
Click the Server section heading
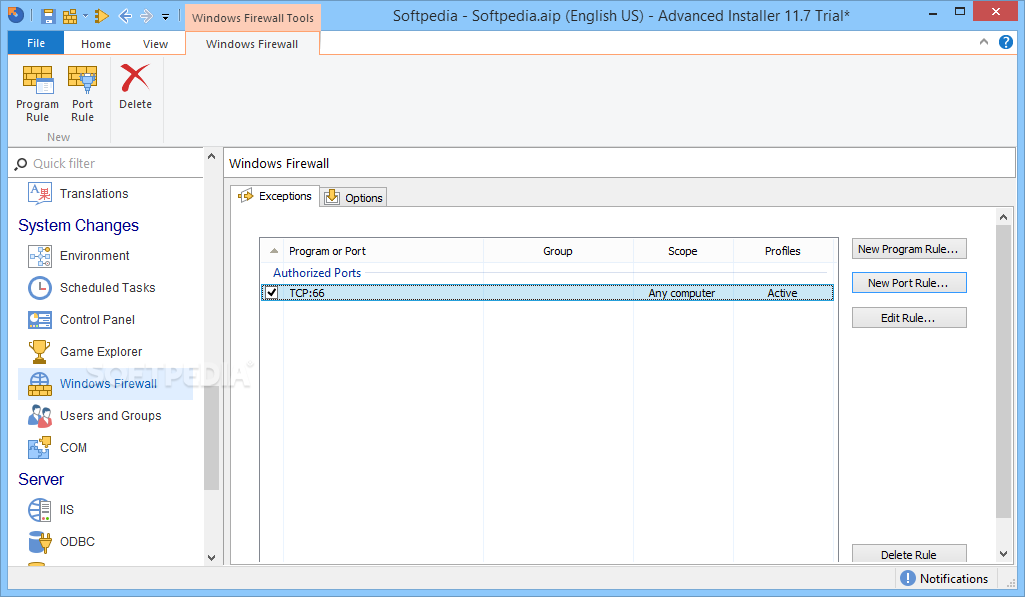[x=41, y=479]
